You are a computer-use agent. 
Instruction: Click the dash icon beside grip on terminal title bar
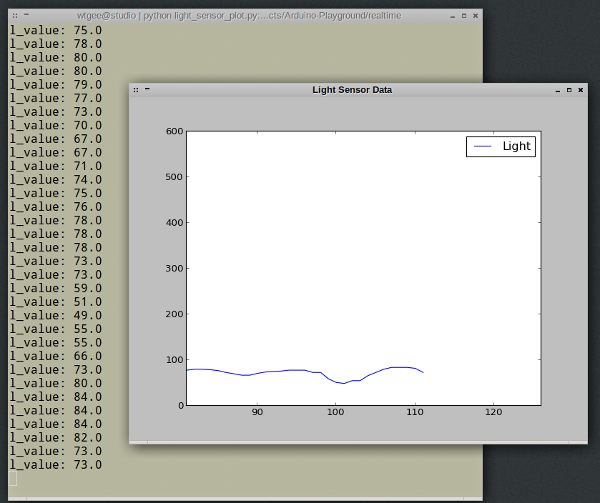click(26, 15)
